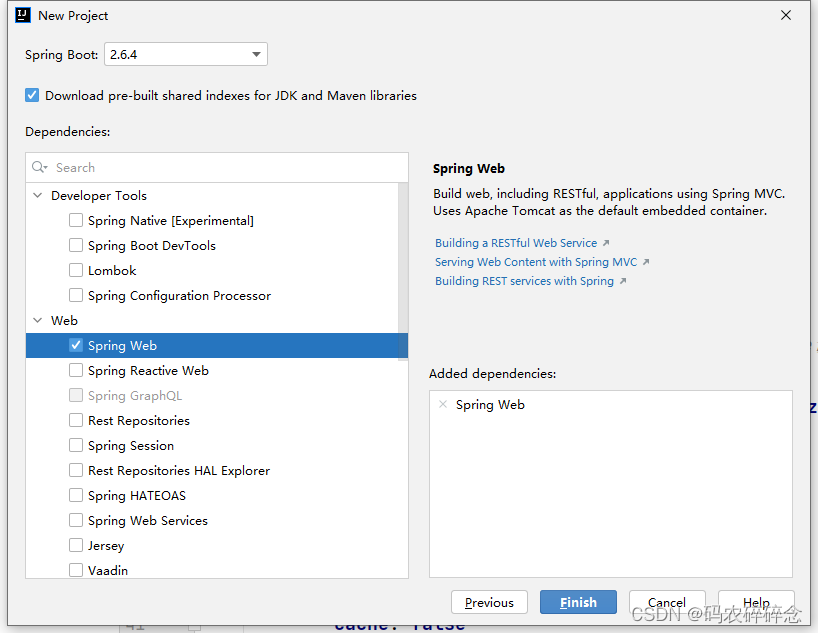Click the Cancel button
The image size is (818, 633).
pyautogui.click(x=667, y=602)
